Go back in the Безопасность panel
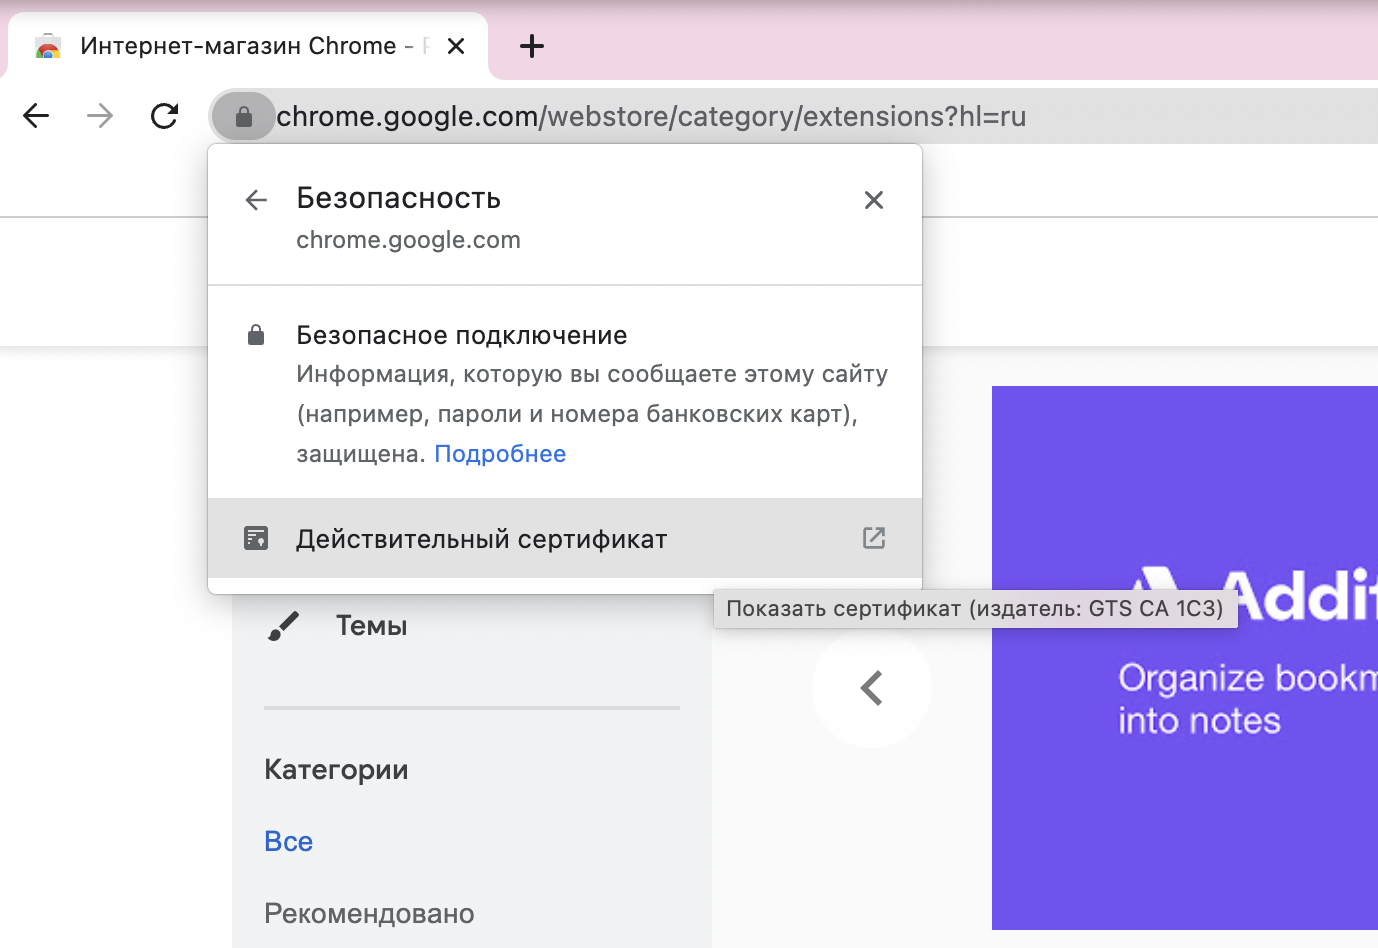 coord(256,199)
